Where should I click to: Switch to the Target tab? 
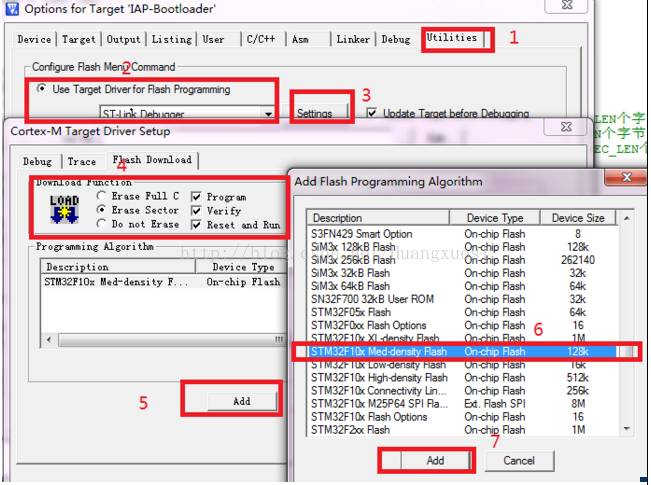(x=78, y=39)
